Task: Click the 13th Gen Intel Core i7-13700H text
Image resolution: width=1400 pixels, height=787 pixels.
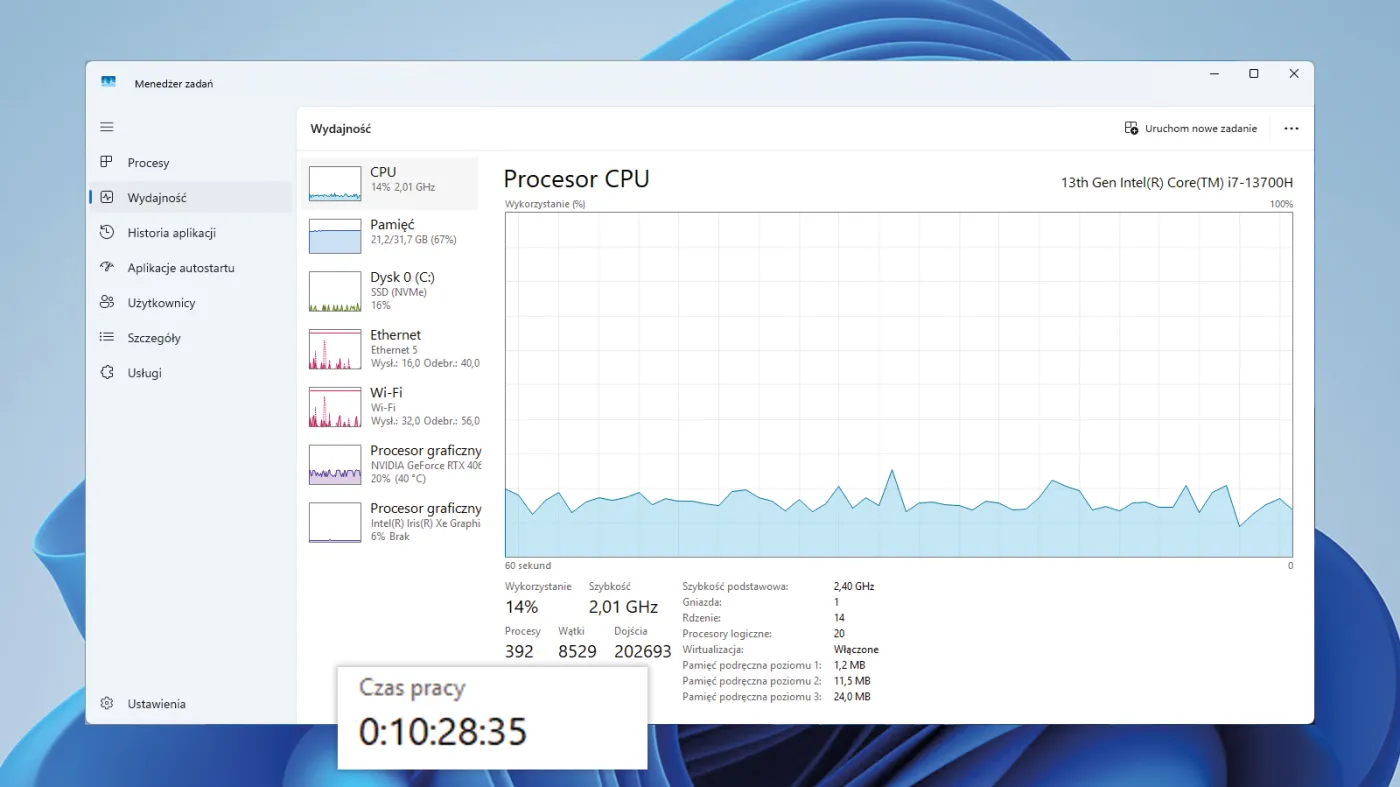Action: click(x=1177, y=183)
